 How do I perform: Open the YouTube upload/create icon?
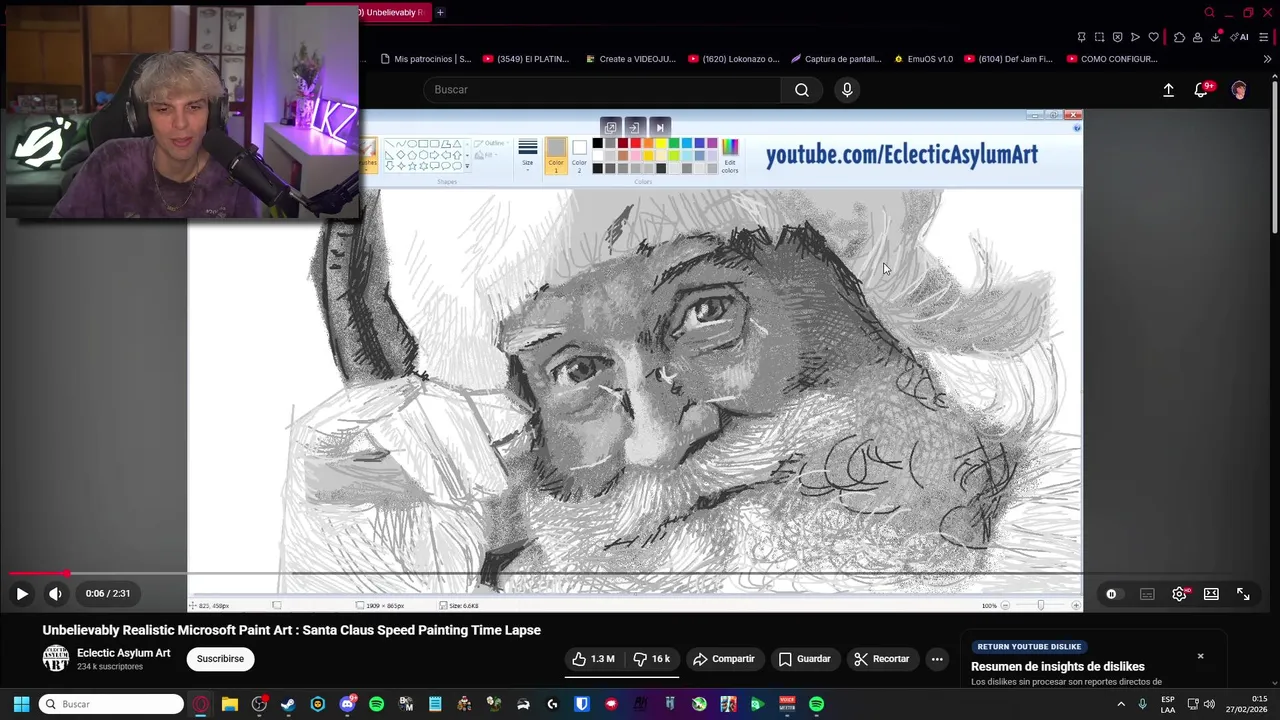coord(1168,90)
